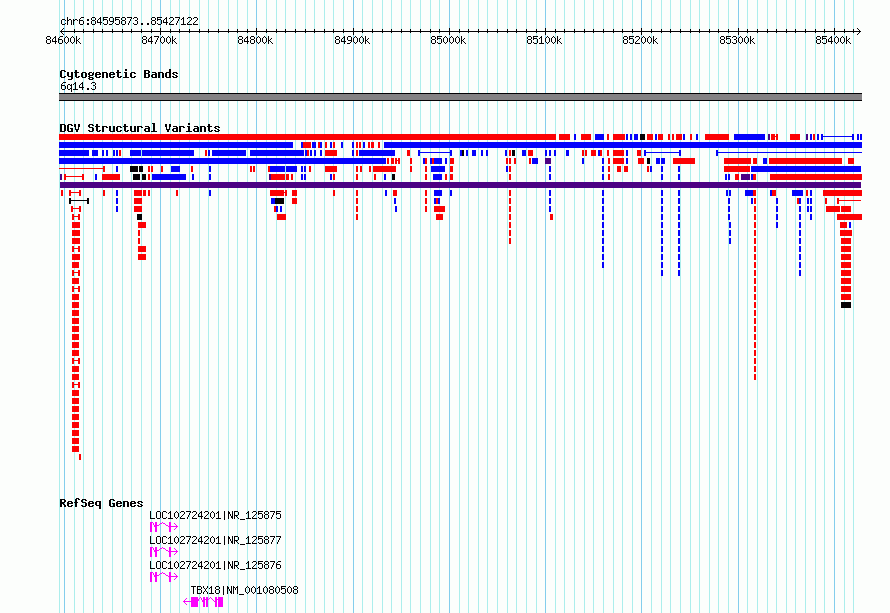Click the 85400k ruler label
This screenshot has height=613, width=890.
833,40
